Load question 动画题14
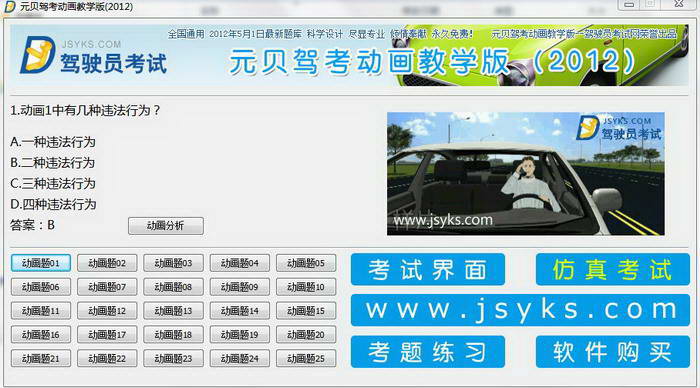The image size is (700, 388). (x=240, y=311)
